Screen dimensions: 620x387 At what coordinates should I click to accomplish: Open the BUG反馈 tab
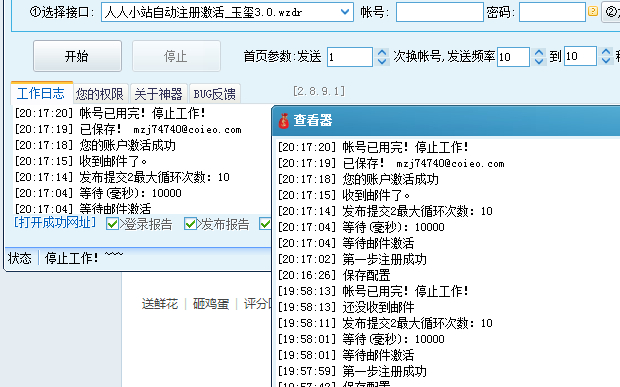[215, 94]
